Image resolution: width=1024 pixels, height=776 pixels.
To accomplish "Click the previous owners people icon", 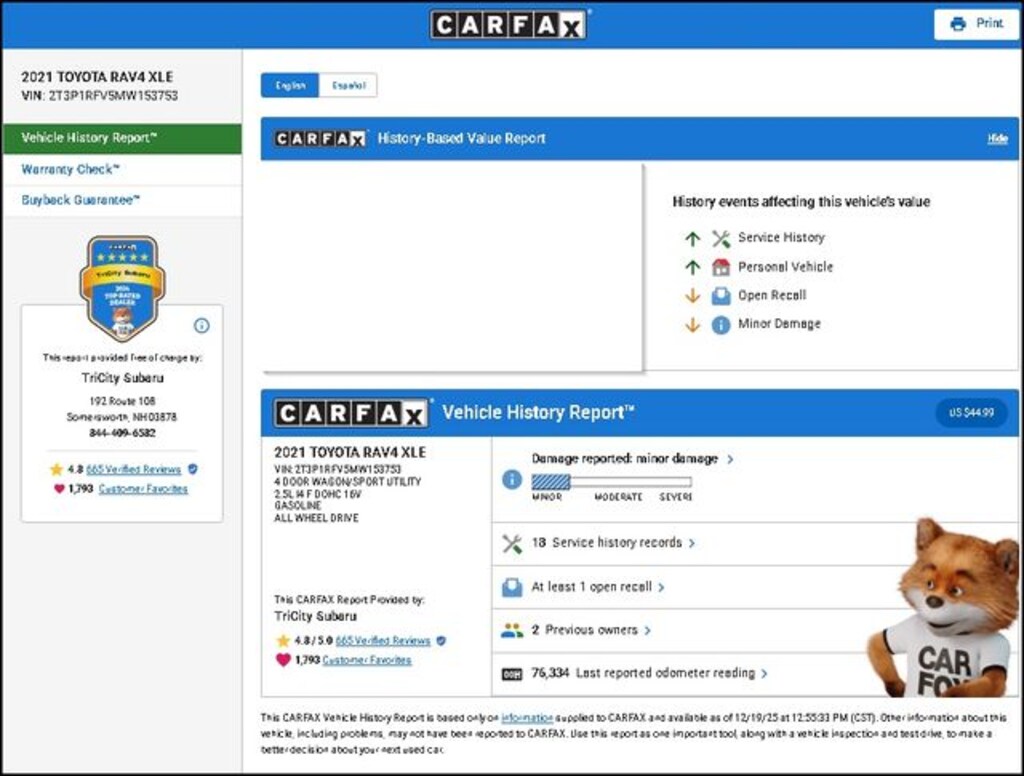I will click(x=511, y=631).
